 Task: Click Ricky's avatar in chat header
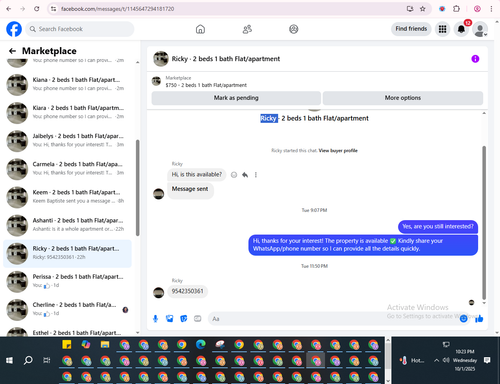point(161,59)
